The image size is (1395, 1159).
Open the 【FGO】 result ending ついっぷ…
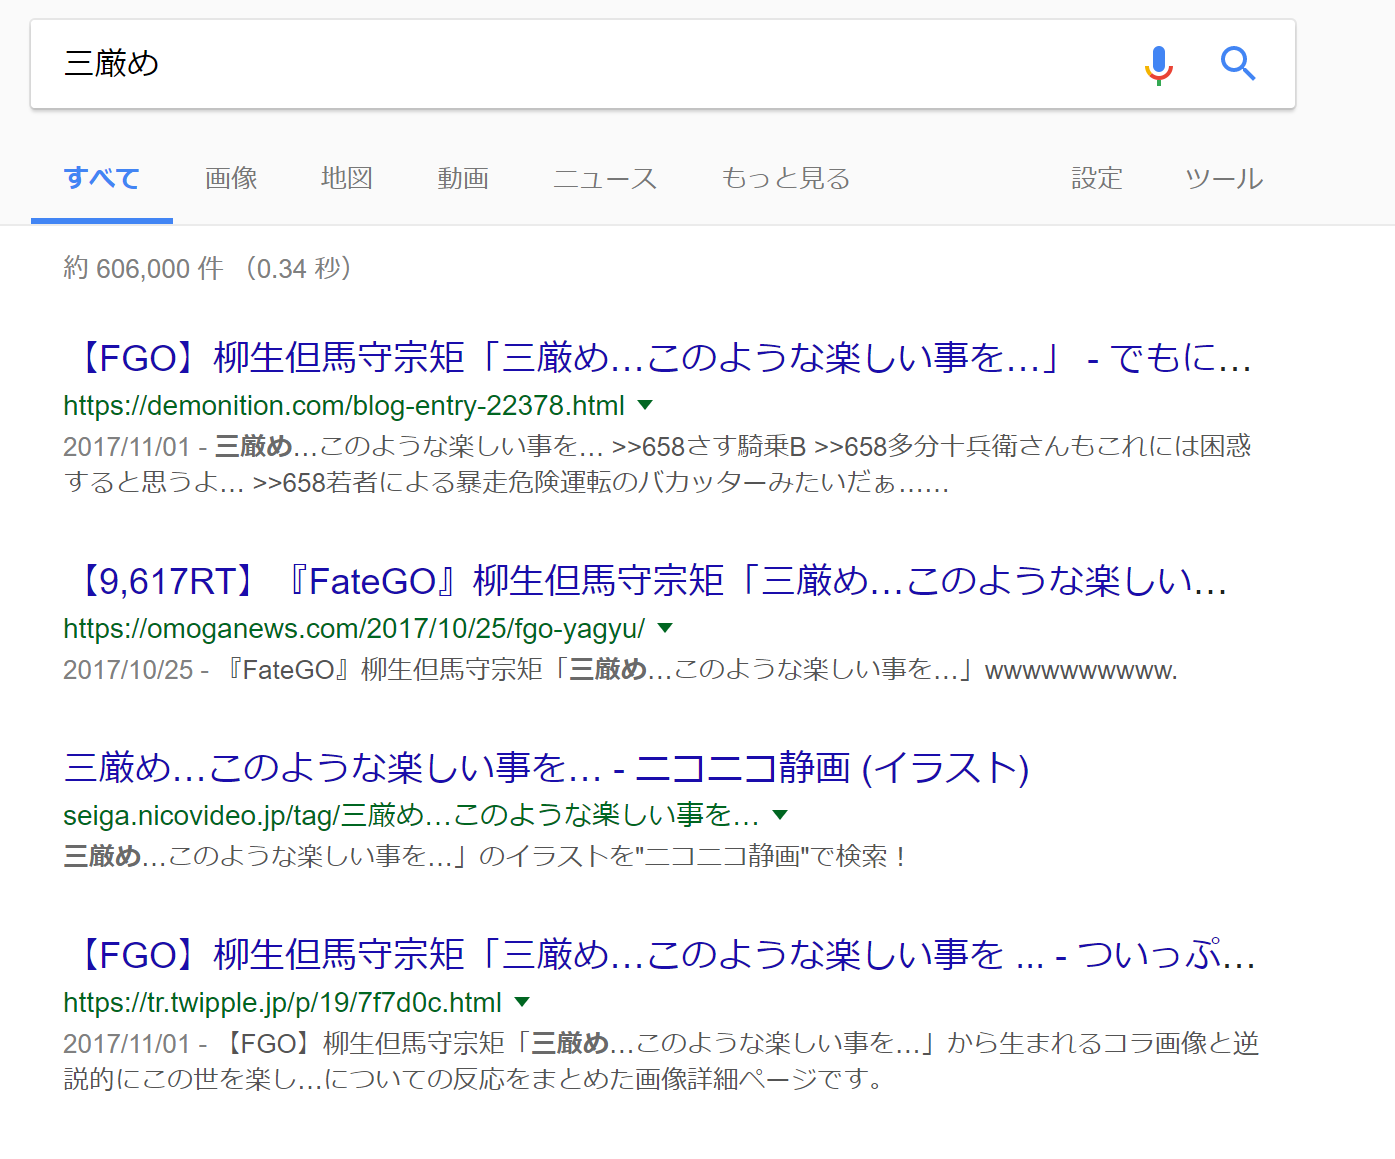pos(659,955)
